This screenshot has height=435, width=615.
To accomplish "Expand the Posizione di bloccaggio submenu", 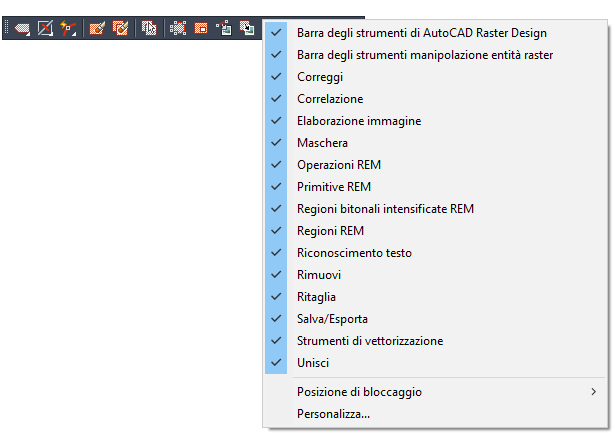I will click(435, 392).
